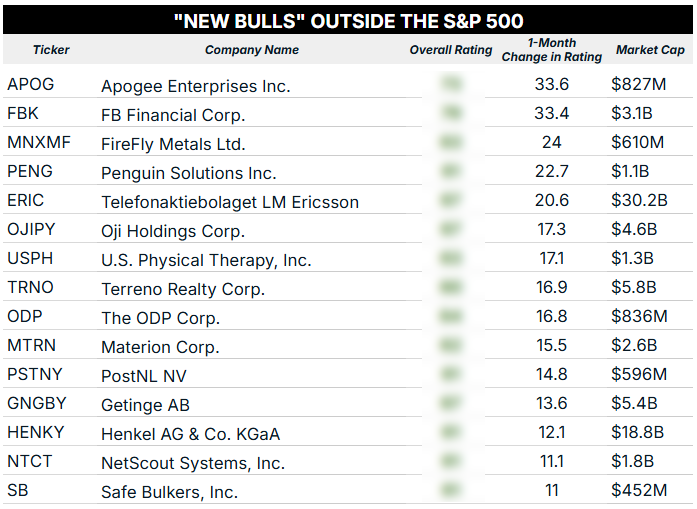
Task: Click the Company Name column header
Action: click(x=252, y=50)
